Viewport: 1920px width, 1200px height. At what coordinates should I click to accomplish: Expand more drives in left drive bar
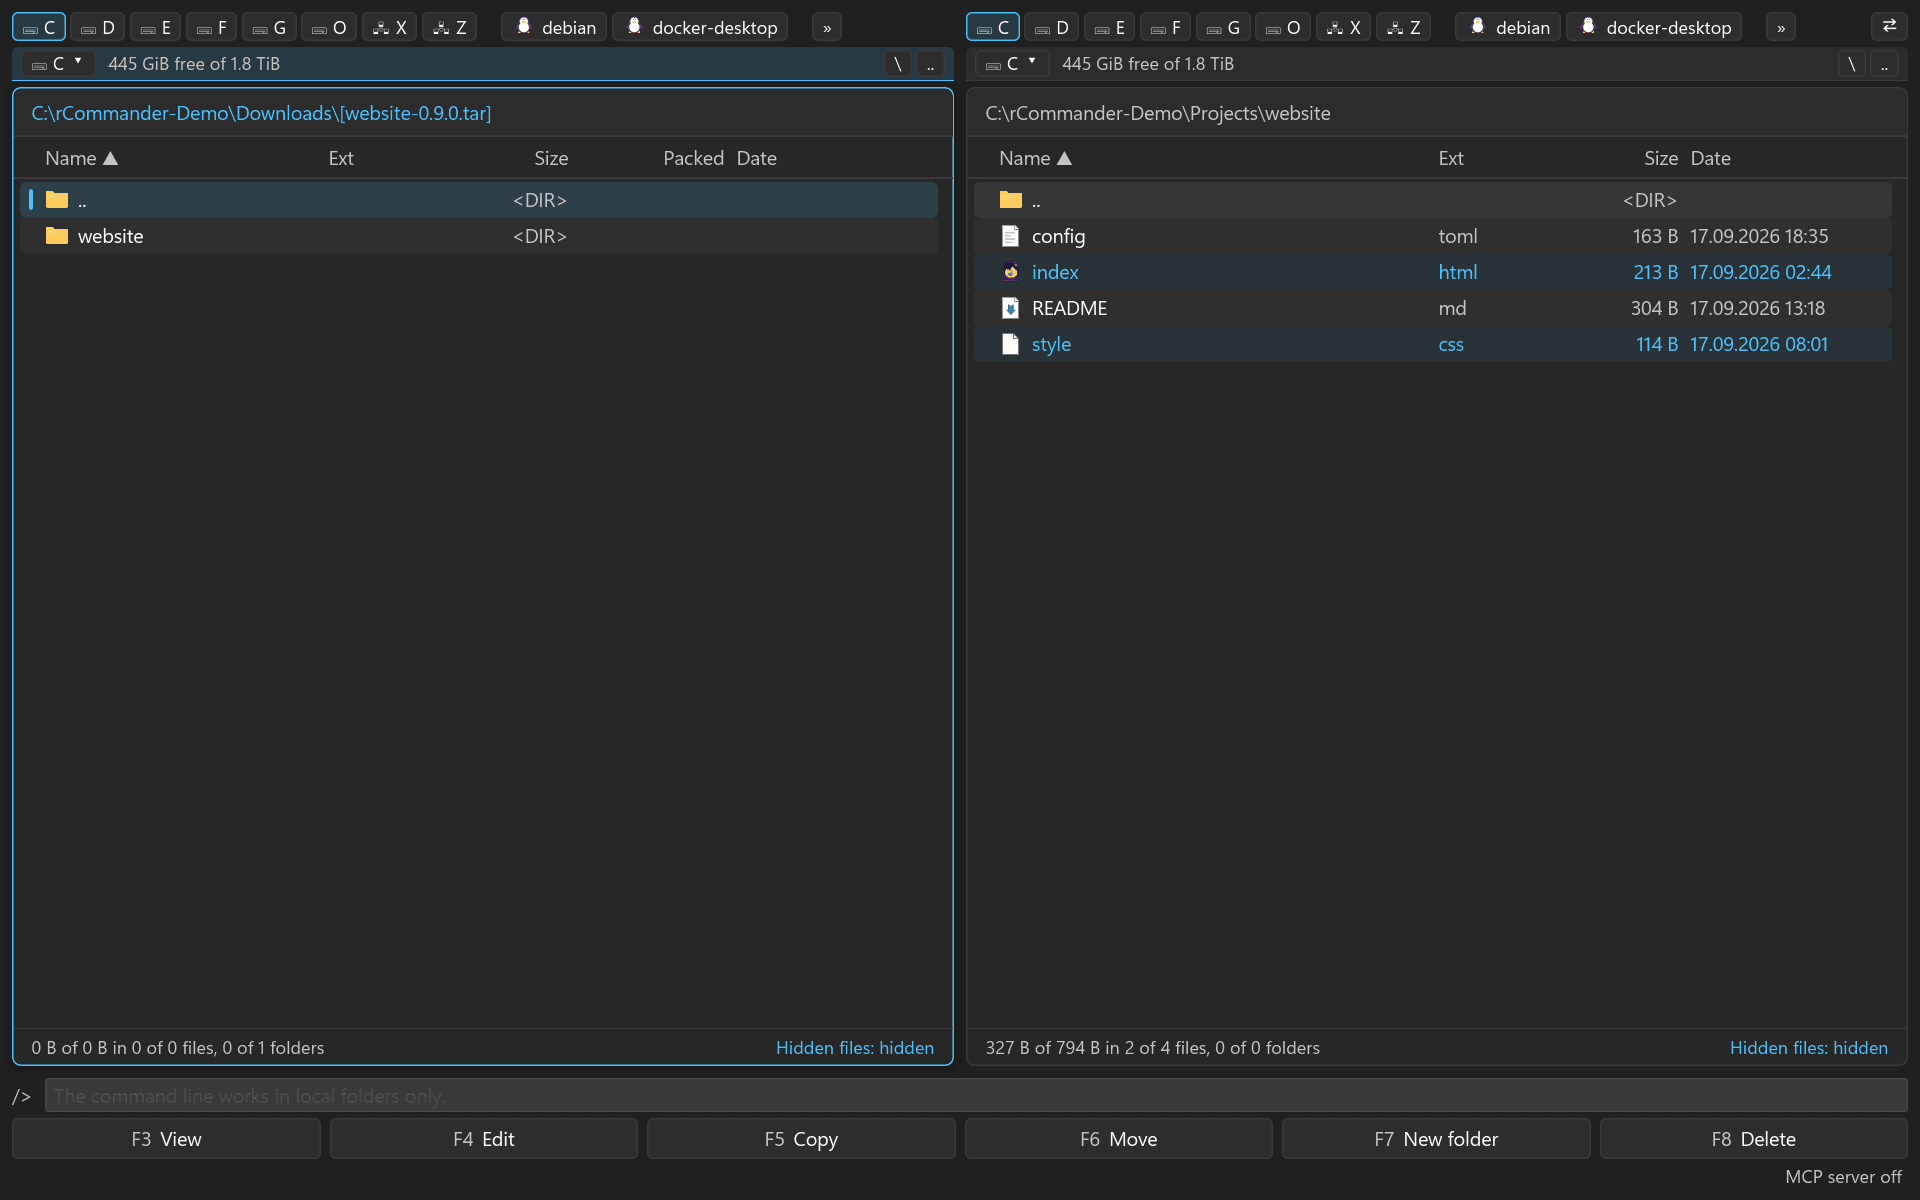(827, 27)
